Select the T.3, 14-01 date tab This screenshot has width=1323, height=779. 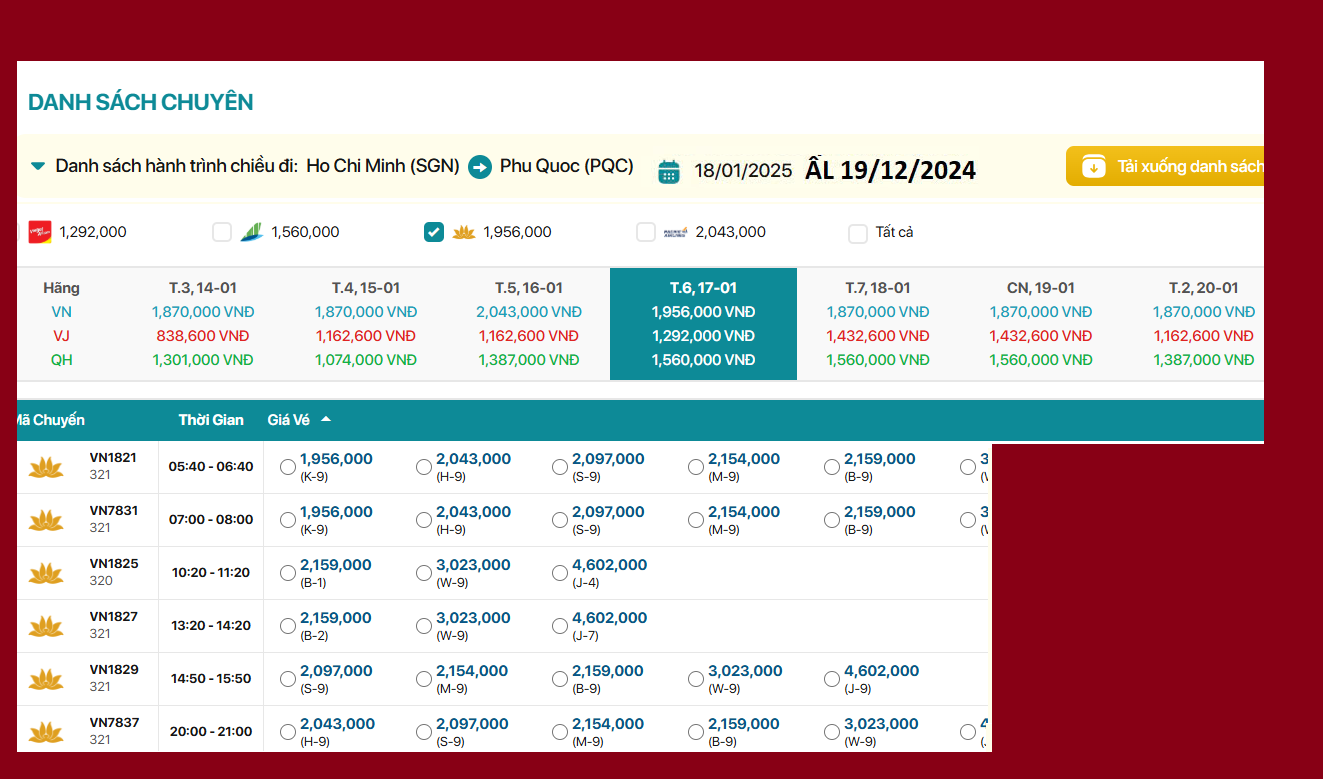click(202, 324)
